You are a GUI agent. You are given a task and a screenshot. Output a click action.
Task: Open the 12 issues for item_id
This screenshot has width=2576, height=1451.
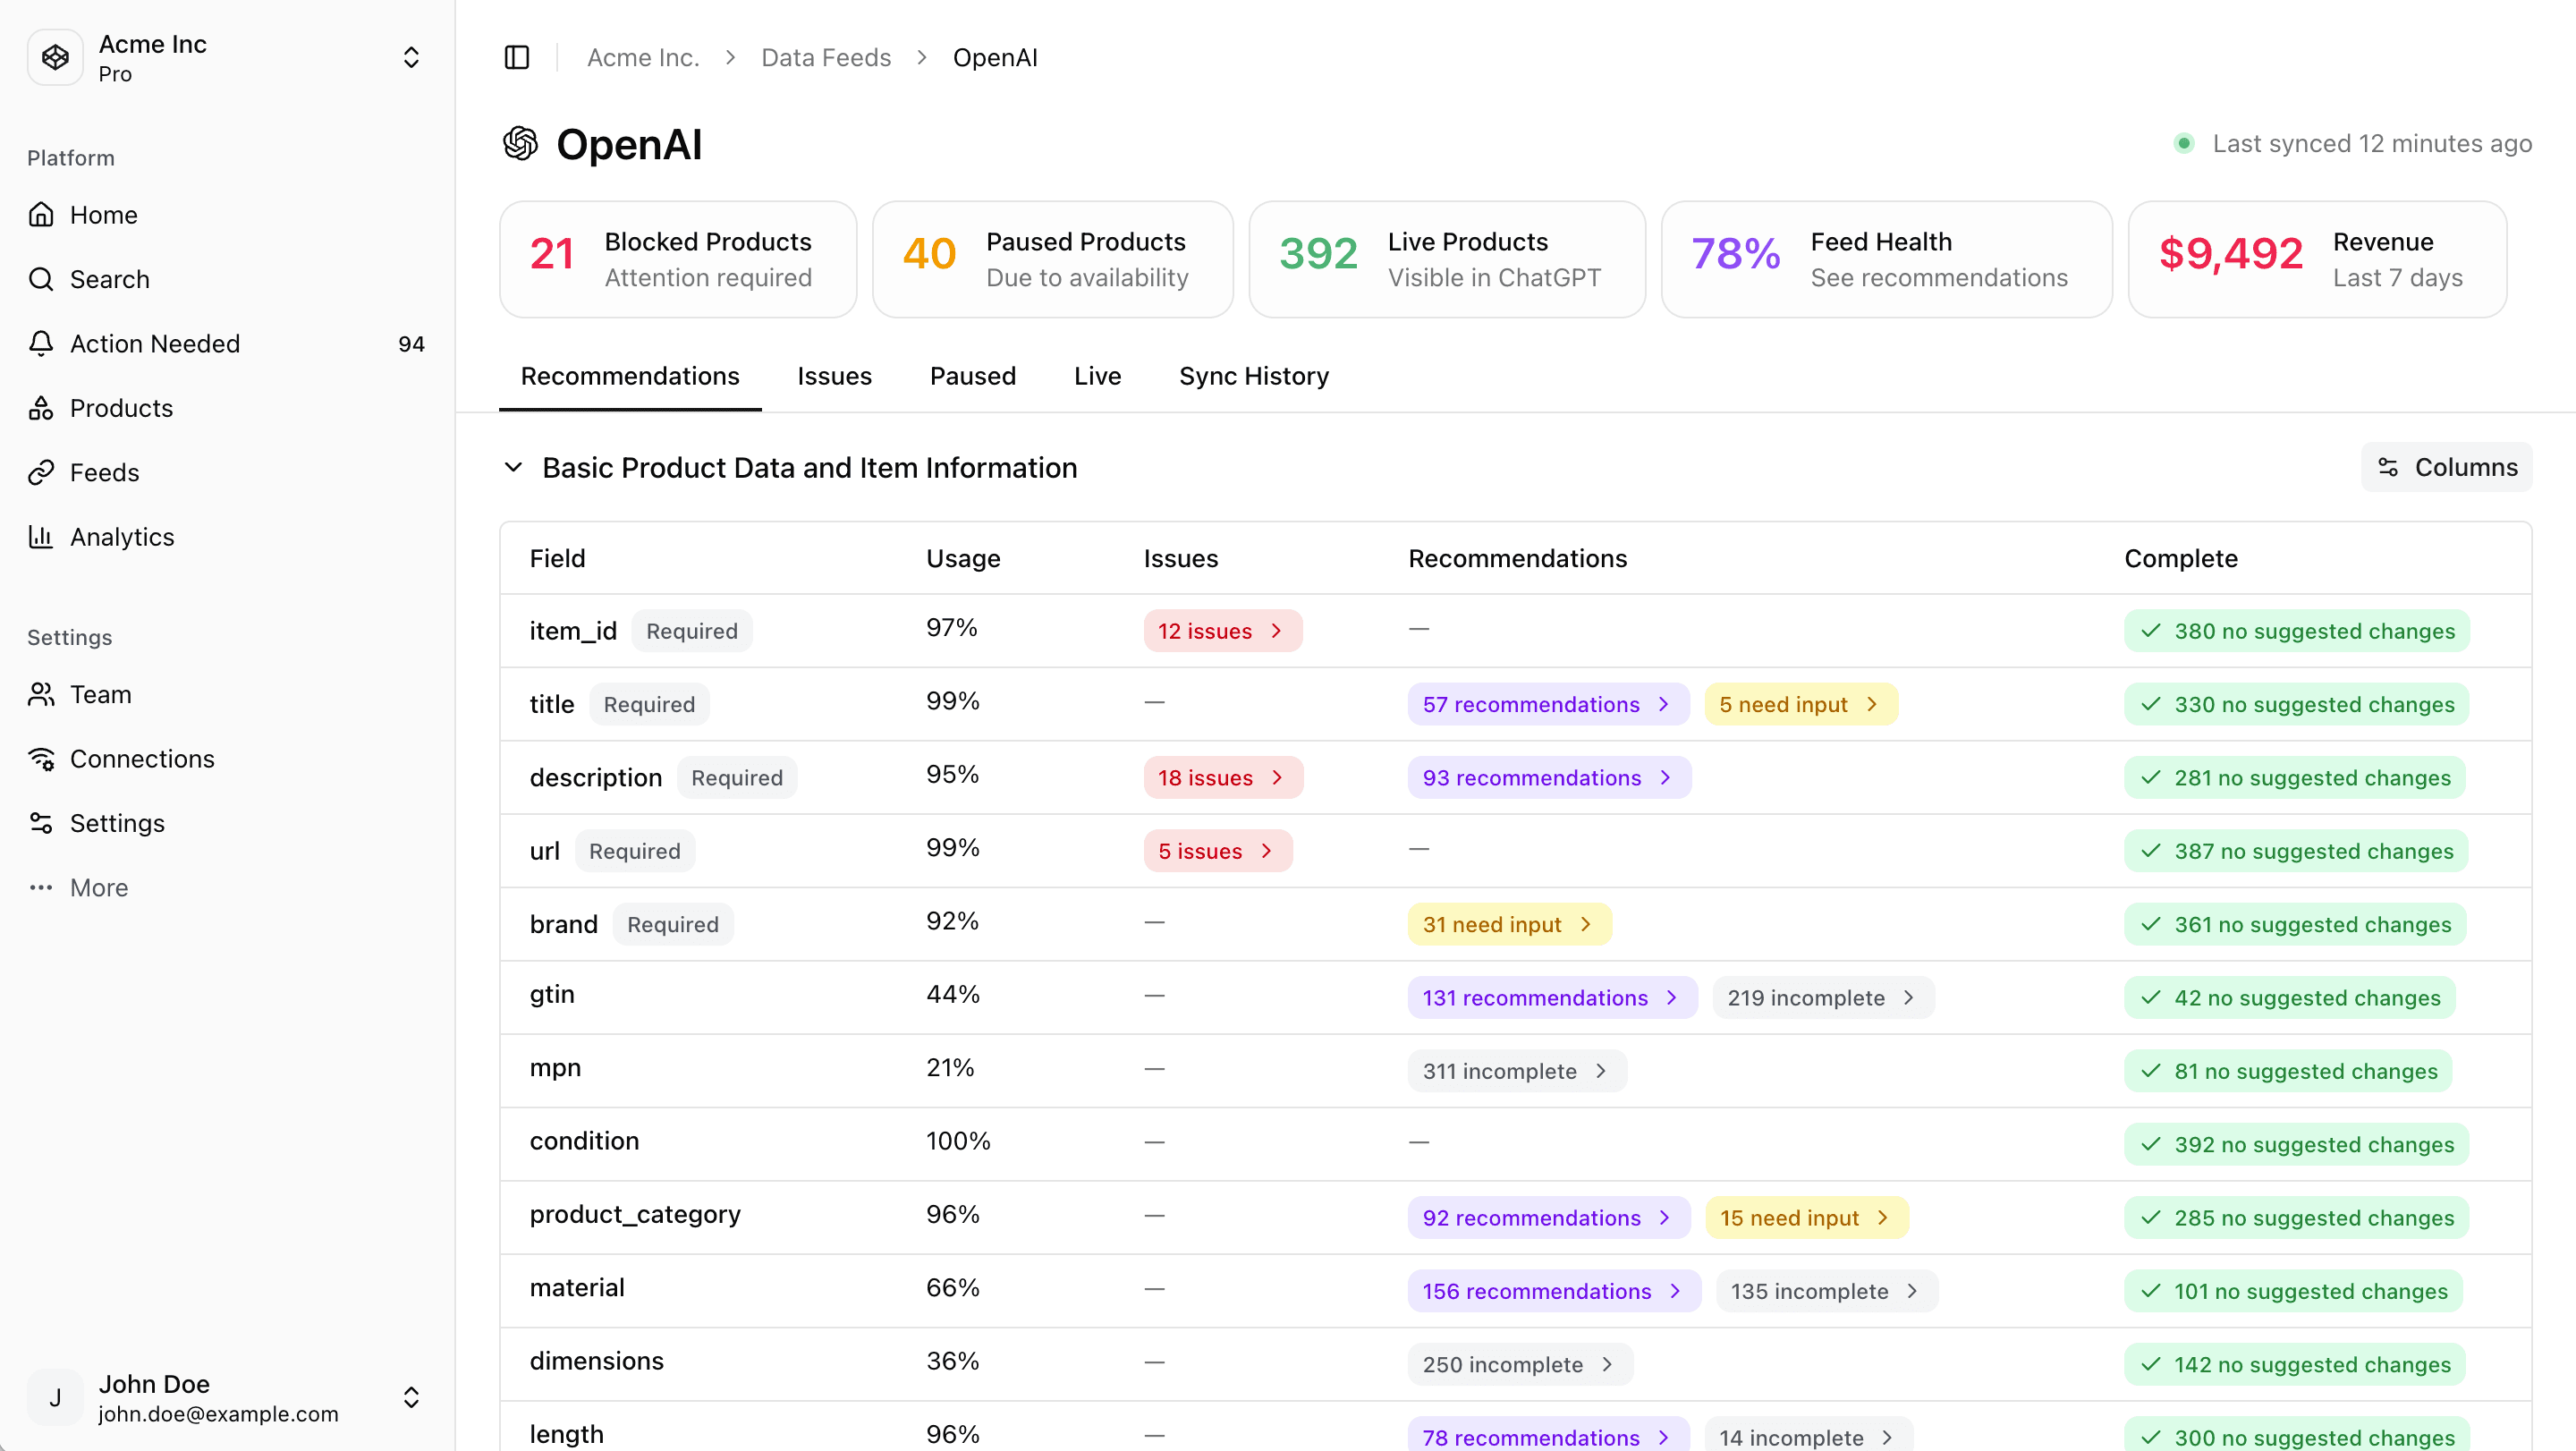coord(1222,630)
